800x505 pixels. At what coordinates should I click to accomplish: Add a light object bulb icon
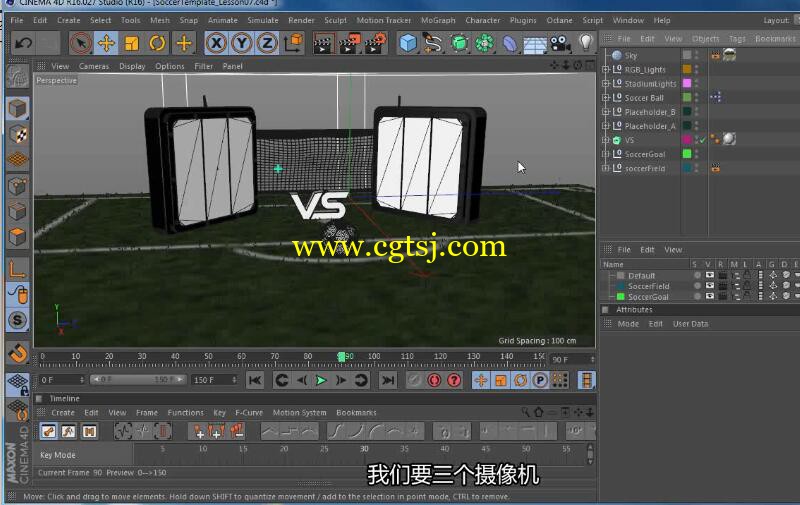coord(586,42)
